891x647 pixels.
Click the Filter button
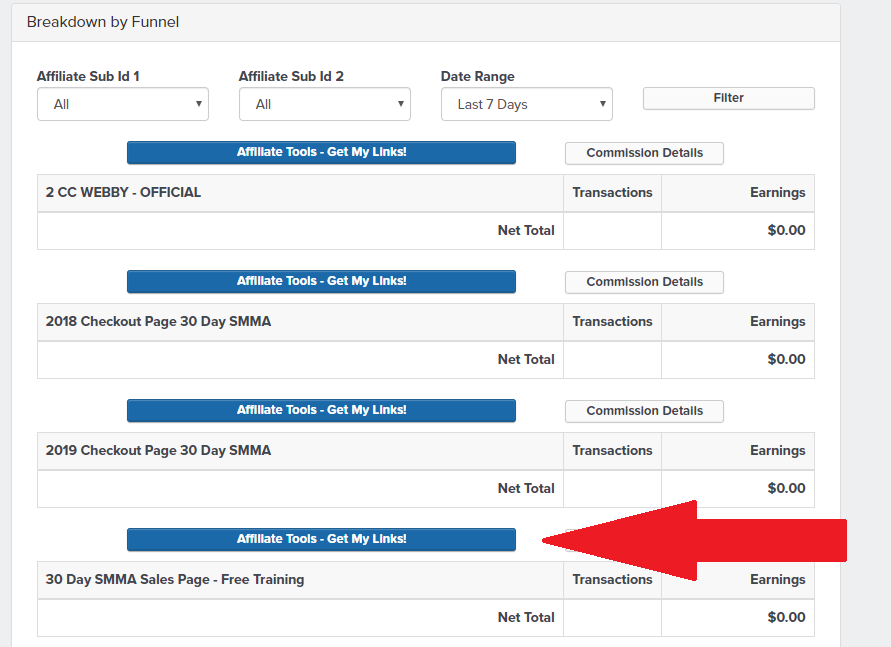click(x=728, y=98)
